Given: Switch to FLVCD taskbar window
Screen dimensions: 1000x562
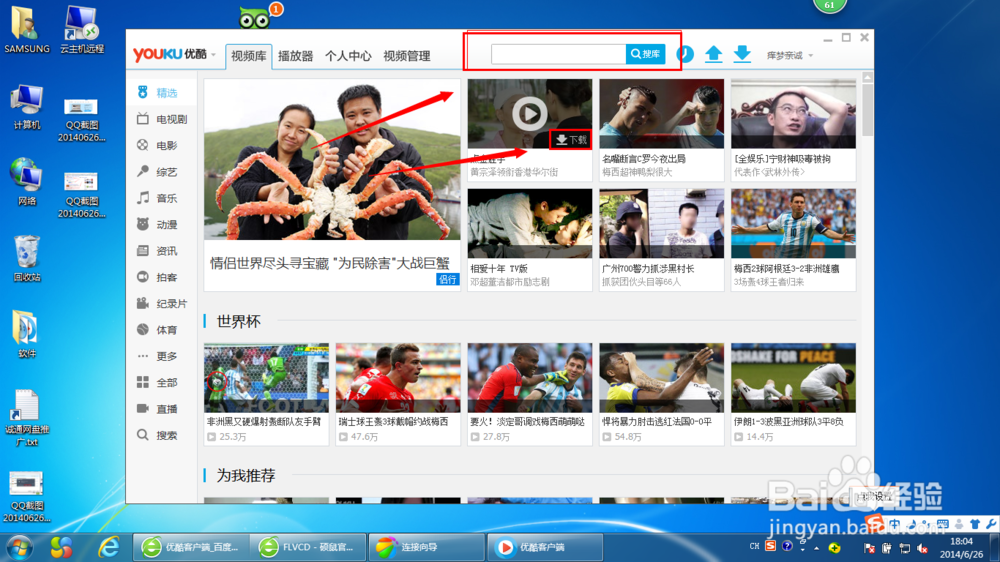Looking at the screenshot, I should 309,547.
